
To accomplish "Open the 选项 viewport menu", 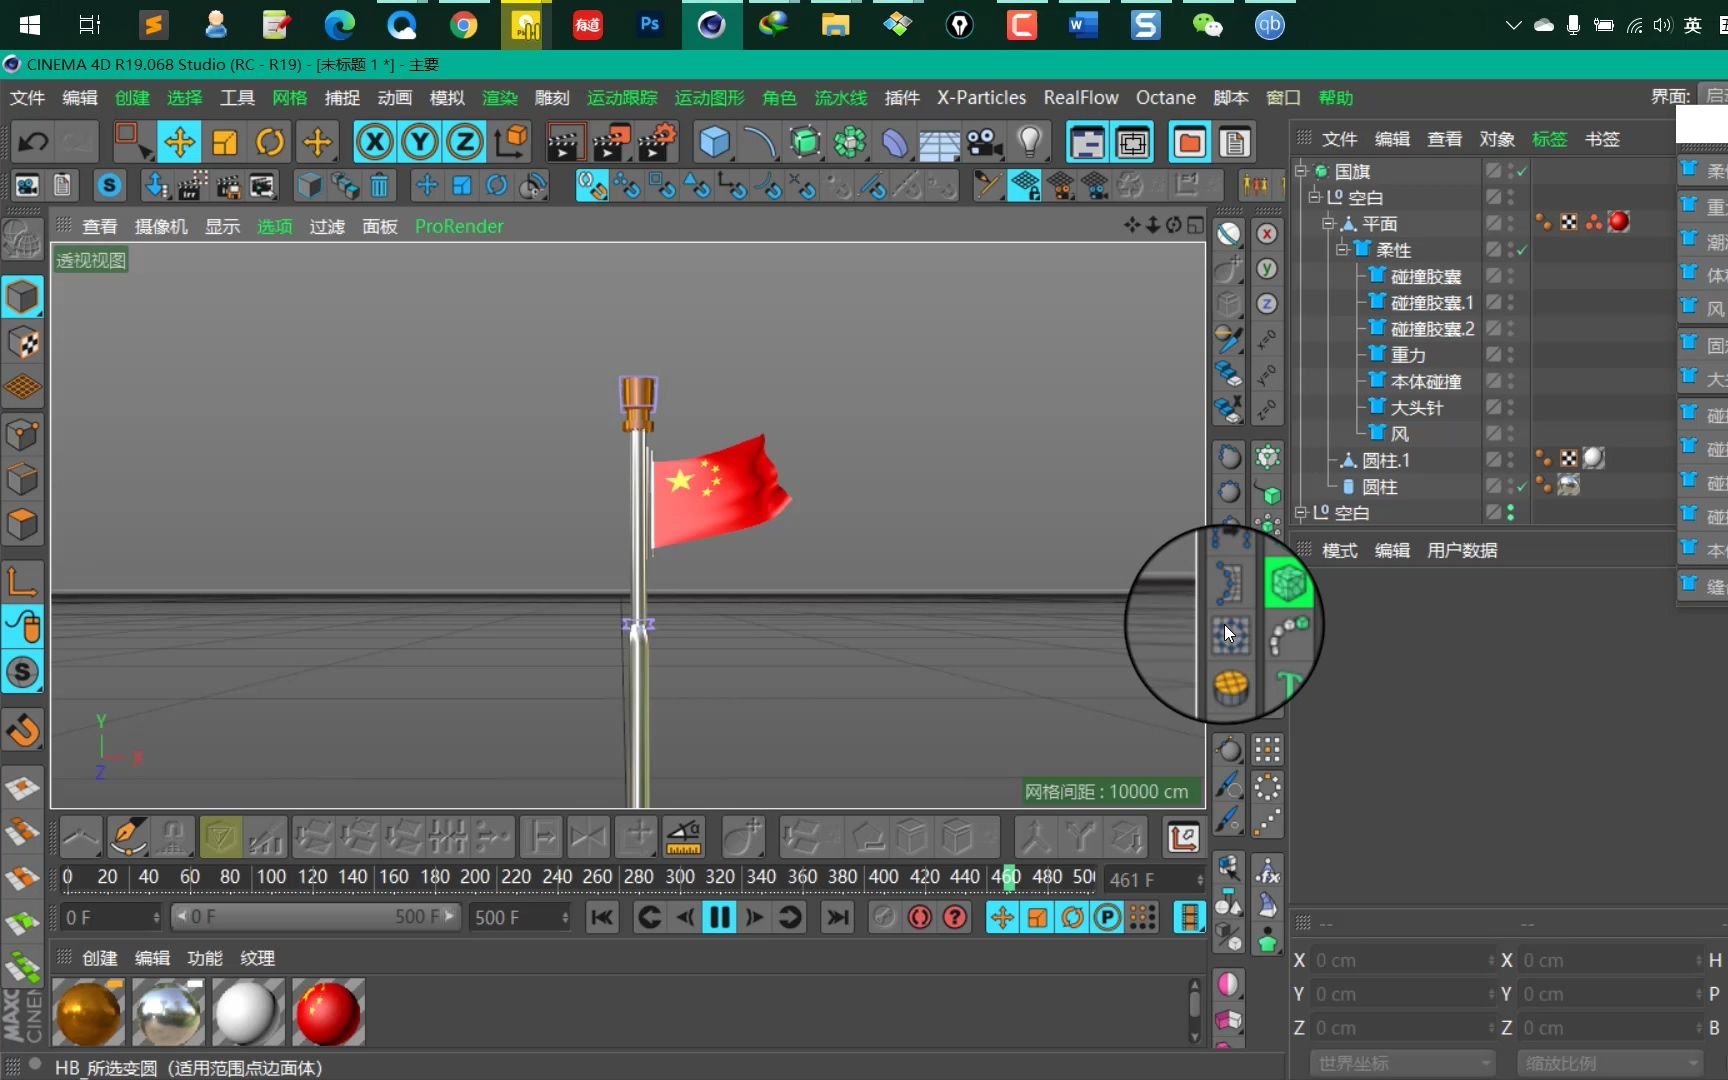I will point(275,226).
